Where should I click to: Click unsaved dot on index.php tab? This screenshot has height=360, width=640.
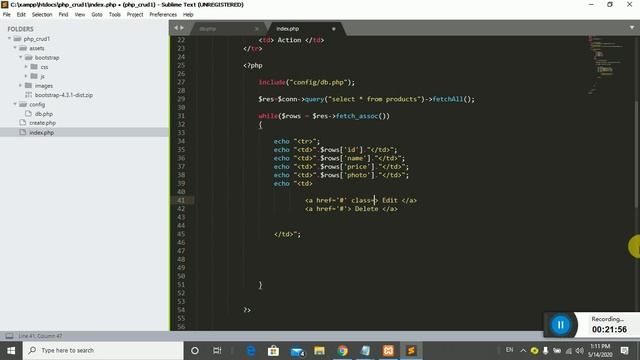tap(333, 29)
